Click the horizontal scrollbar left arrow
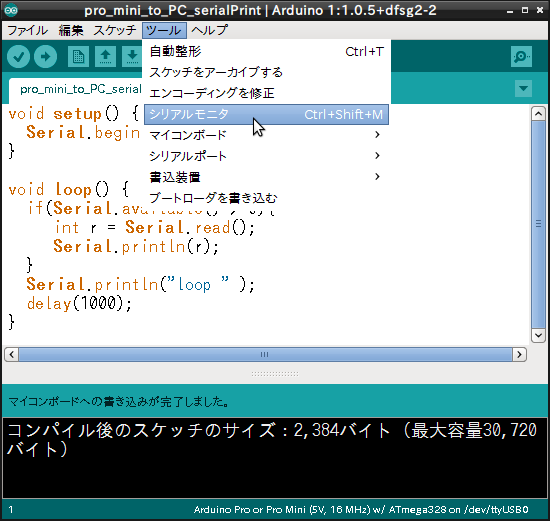550x521 pixels. [11, 354]
